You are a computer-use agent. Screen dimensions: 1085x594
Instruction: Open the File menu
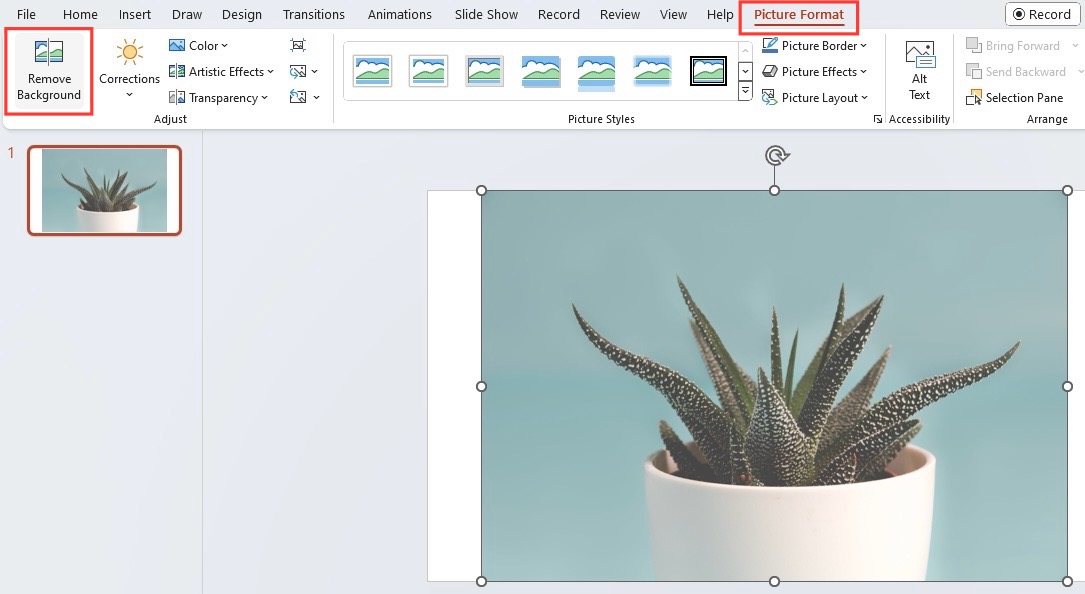coord(26,14)
